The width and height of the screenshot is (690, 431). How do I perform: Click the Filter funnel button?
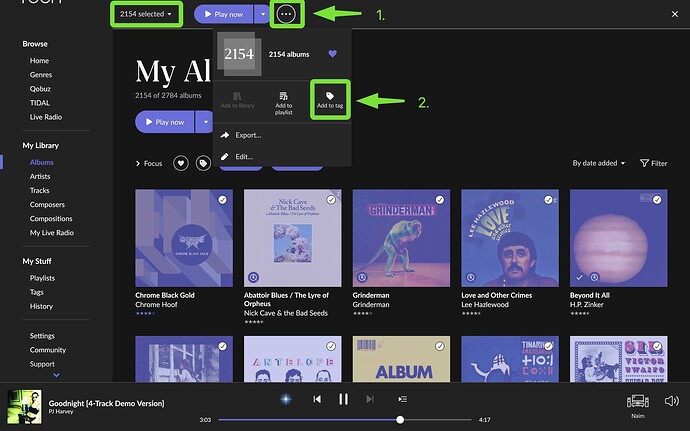[653, 163]
